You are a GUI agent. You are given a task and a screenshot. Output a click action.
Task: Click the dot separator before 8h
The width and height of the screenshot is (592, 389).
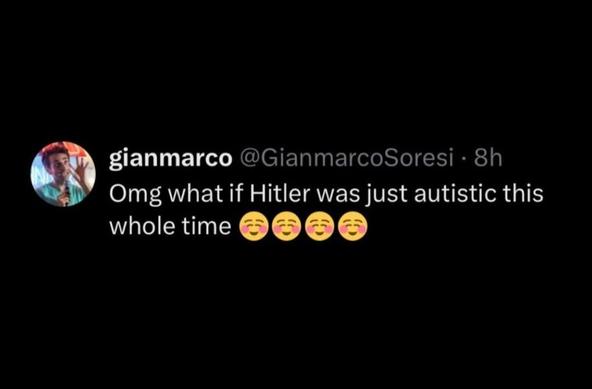[x=464, y=159]
